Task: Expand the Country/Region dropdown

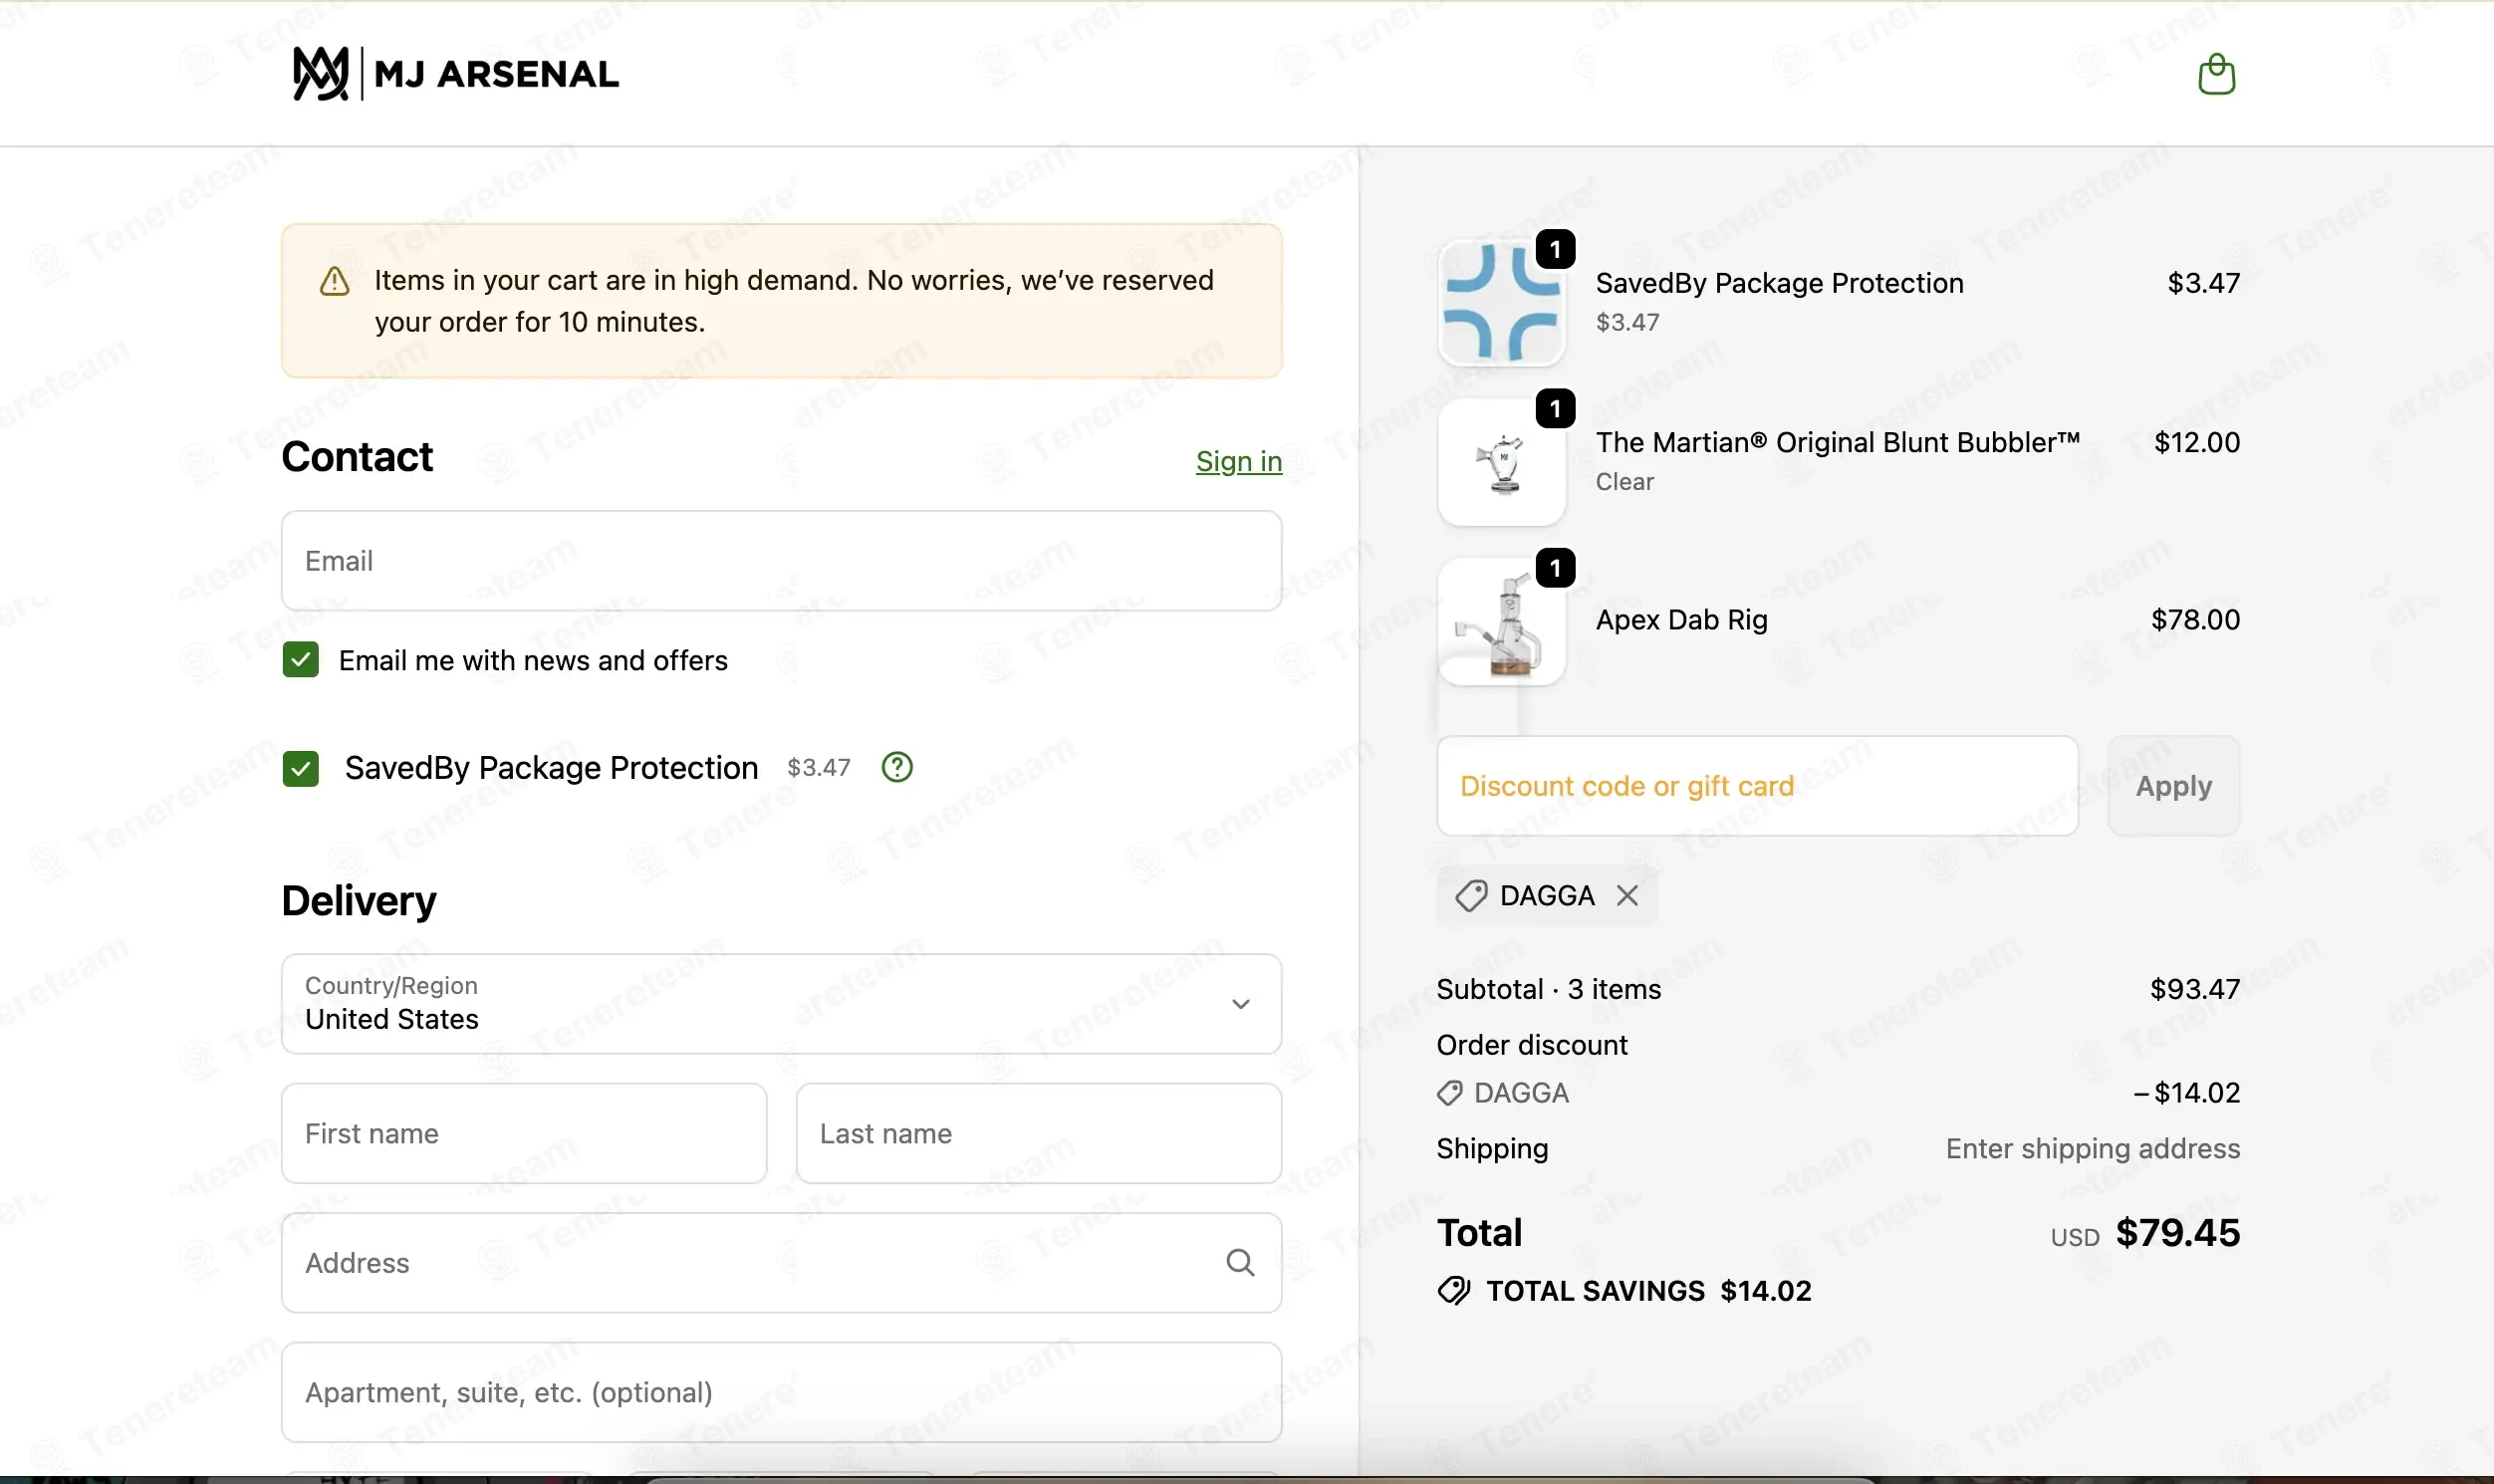Action: point(781,1003)
